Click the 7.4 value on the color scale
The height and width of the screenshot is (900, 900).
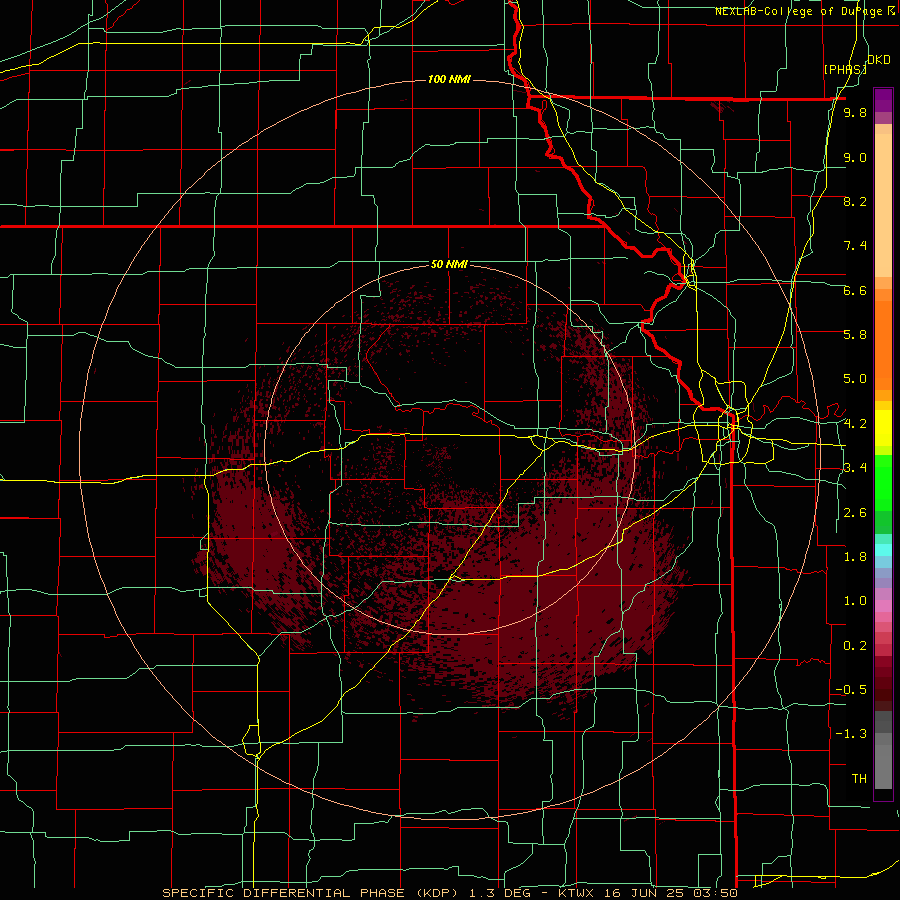[855, 246]
